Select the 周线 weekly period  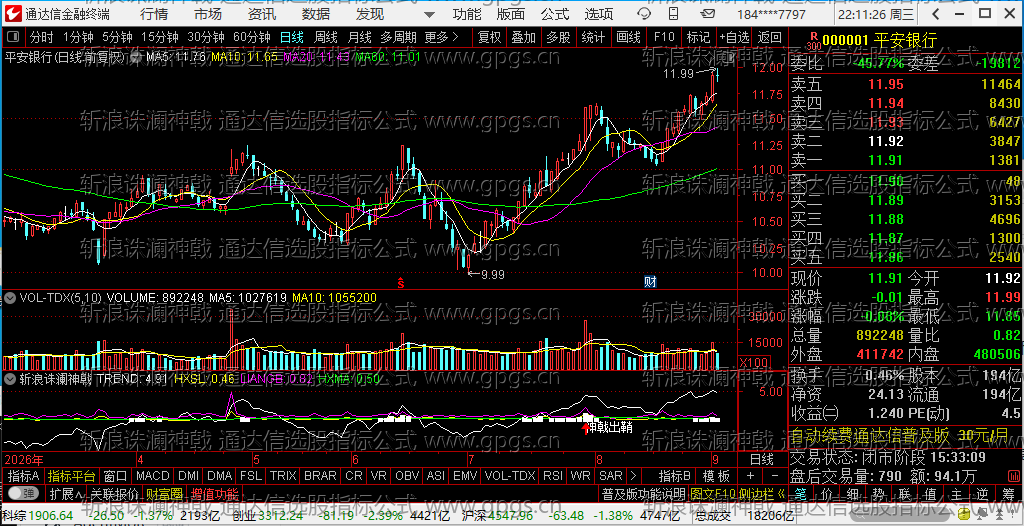pyautogui.click(x=326, y=37)
